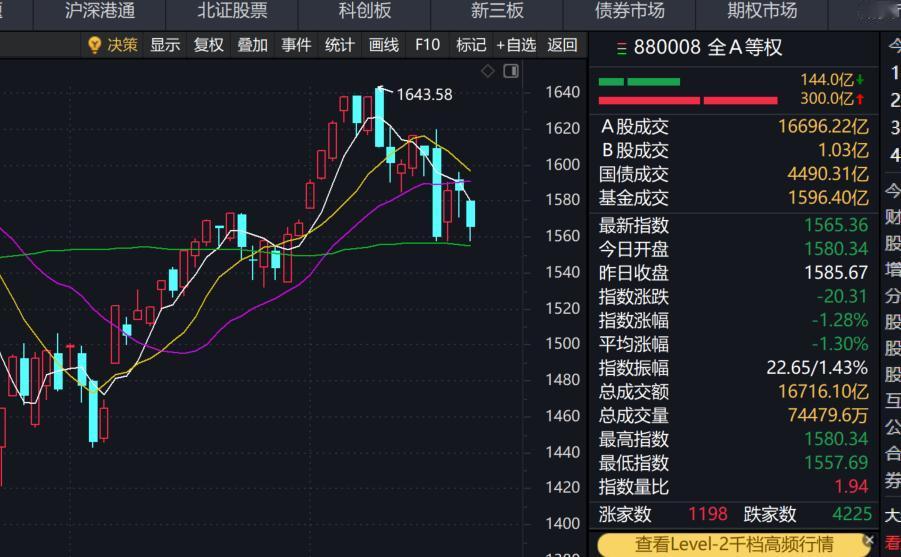Click the 涨家数 count 1198
Image resolution: width=901 pixels, height=557 pixels.
(x=708, y=514)
